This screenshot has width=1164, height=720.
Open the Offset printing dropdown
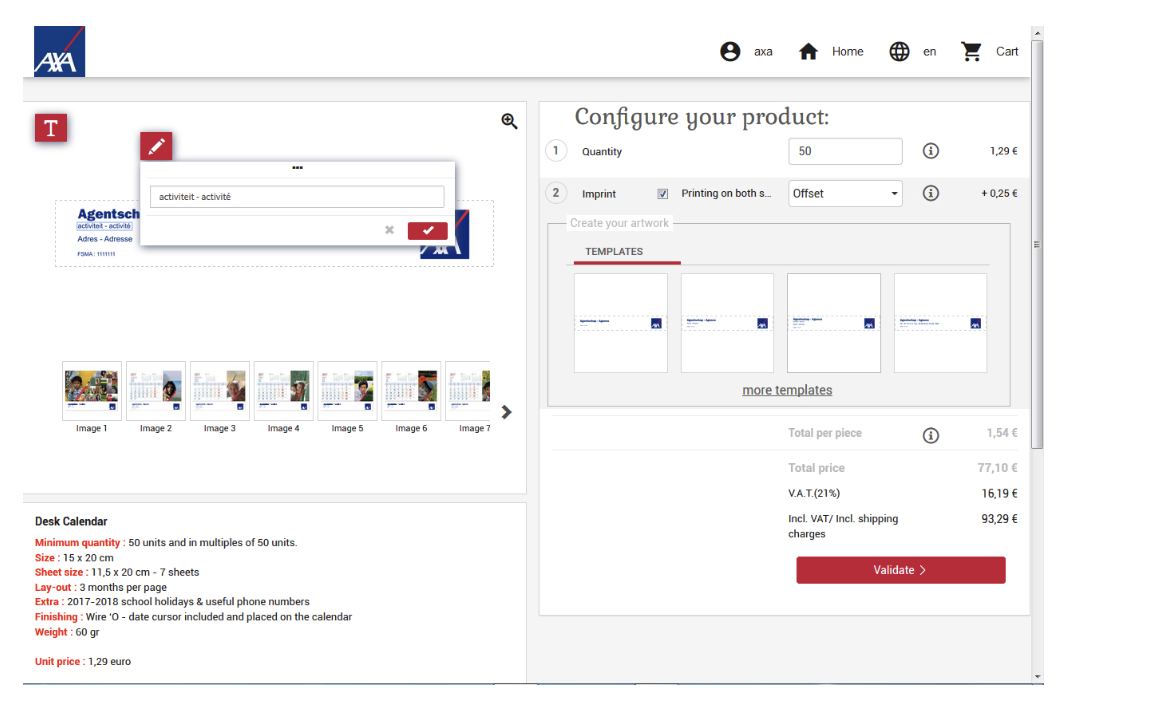coord(845,194)
